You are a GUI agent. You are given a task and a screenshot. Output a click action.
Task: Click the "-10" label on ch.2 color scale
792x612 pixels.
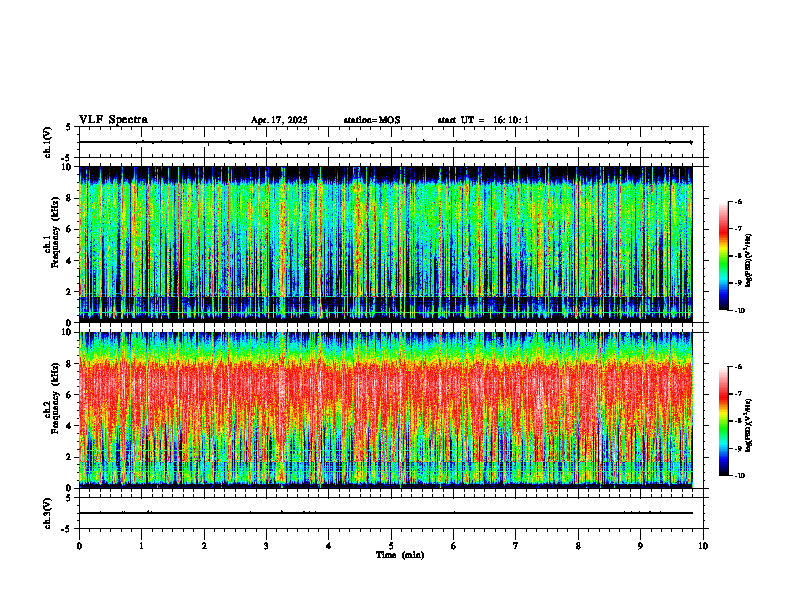tap(739, 476)
